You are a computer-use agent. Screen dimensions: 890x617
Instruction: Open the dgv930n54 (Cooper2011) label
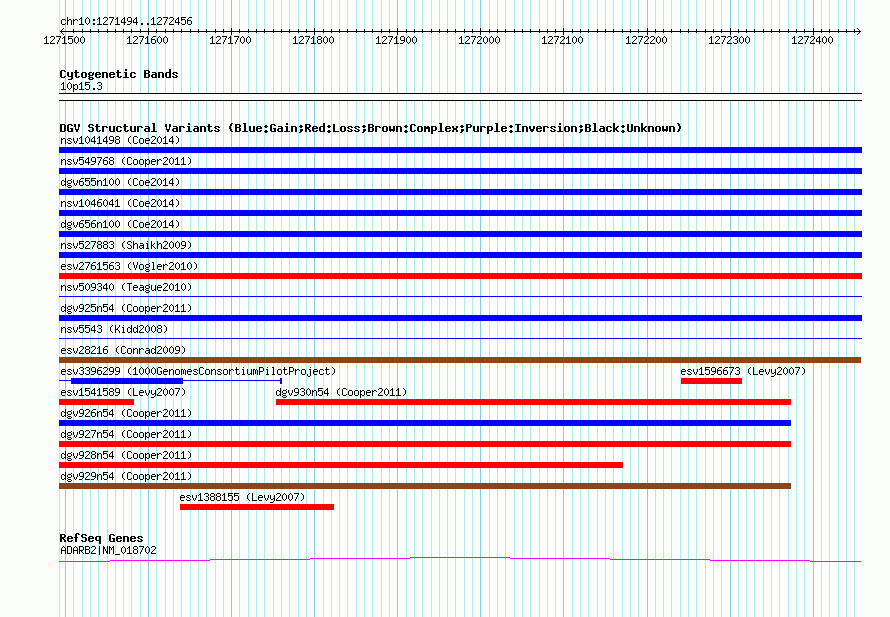[341, 392]
